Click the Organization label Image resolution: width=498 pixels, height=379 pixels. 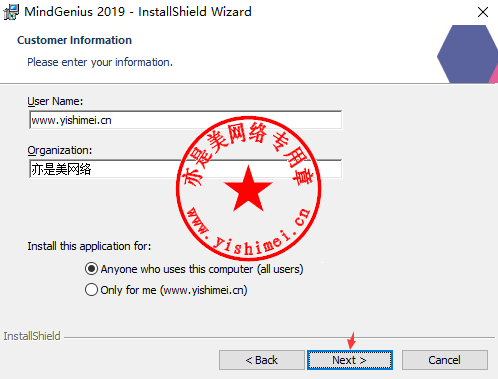(60, 150)
